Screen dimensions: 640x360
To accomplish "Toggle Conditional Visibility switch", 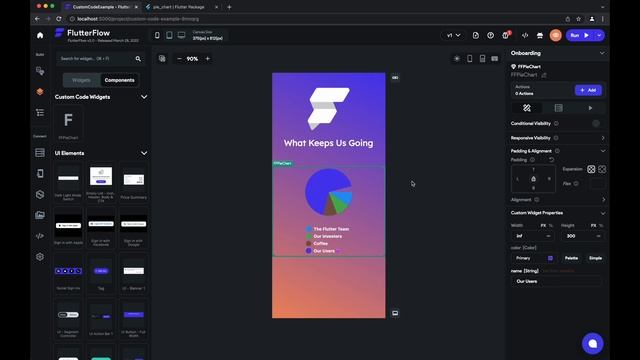I will 596,123.
